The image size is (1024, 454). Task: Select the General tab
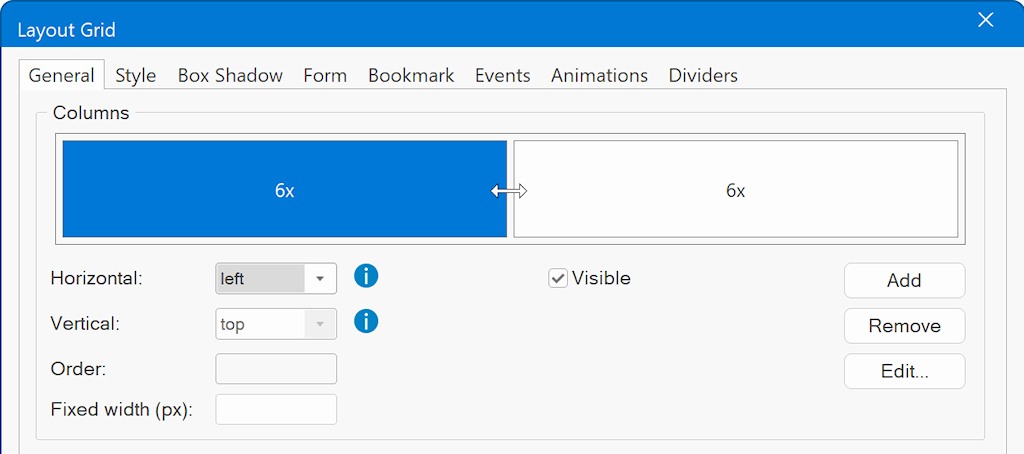pos(61,76)
